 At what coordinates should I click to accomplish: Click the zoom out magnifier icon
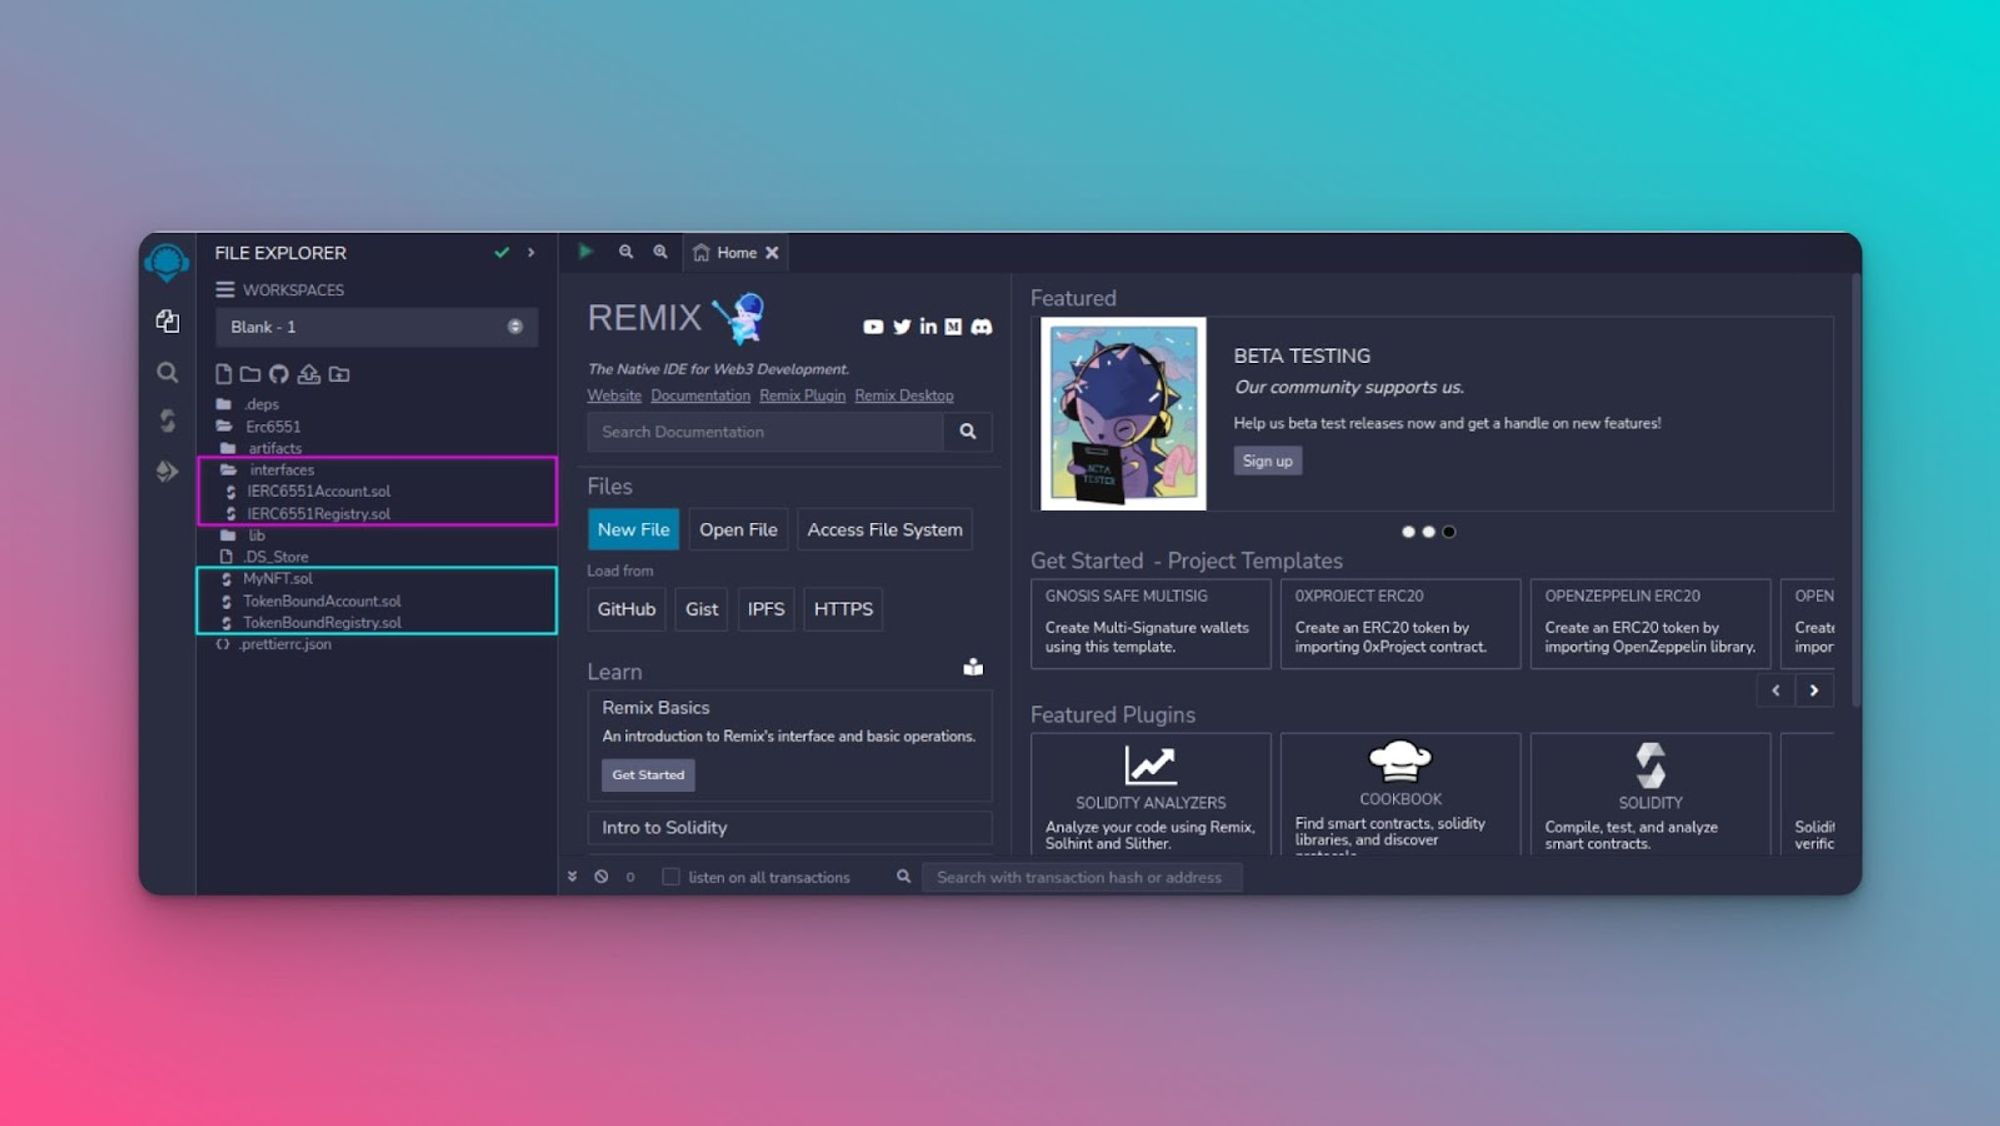626,252
